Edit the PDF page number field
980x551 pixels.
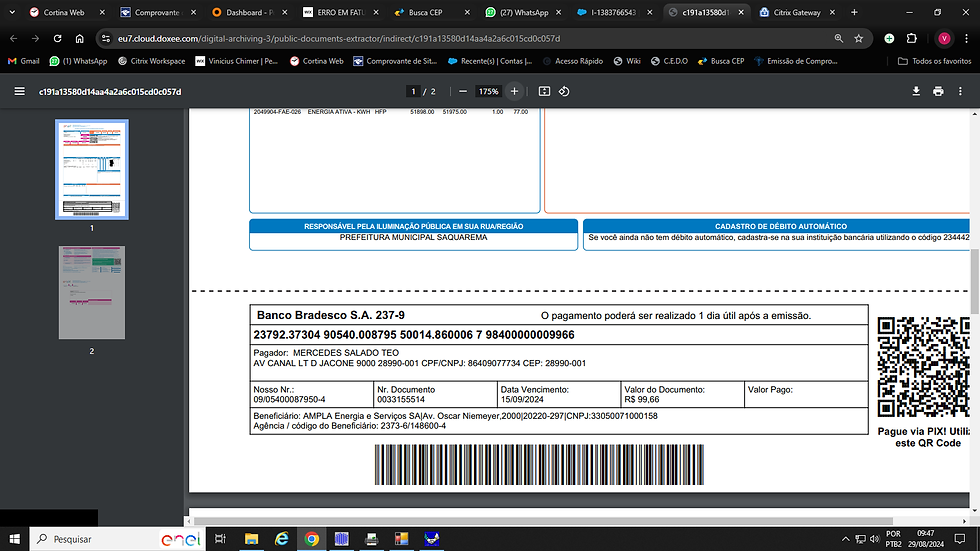[412, 91]
